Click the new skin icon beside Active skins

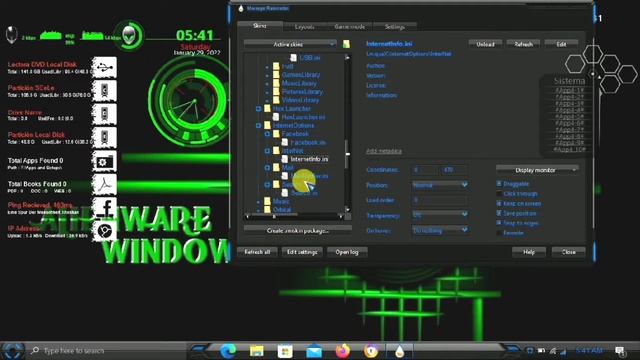click(x=346, y=44)
